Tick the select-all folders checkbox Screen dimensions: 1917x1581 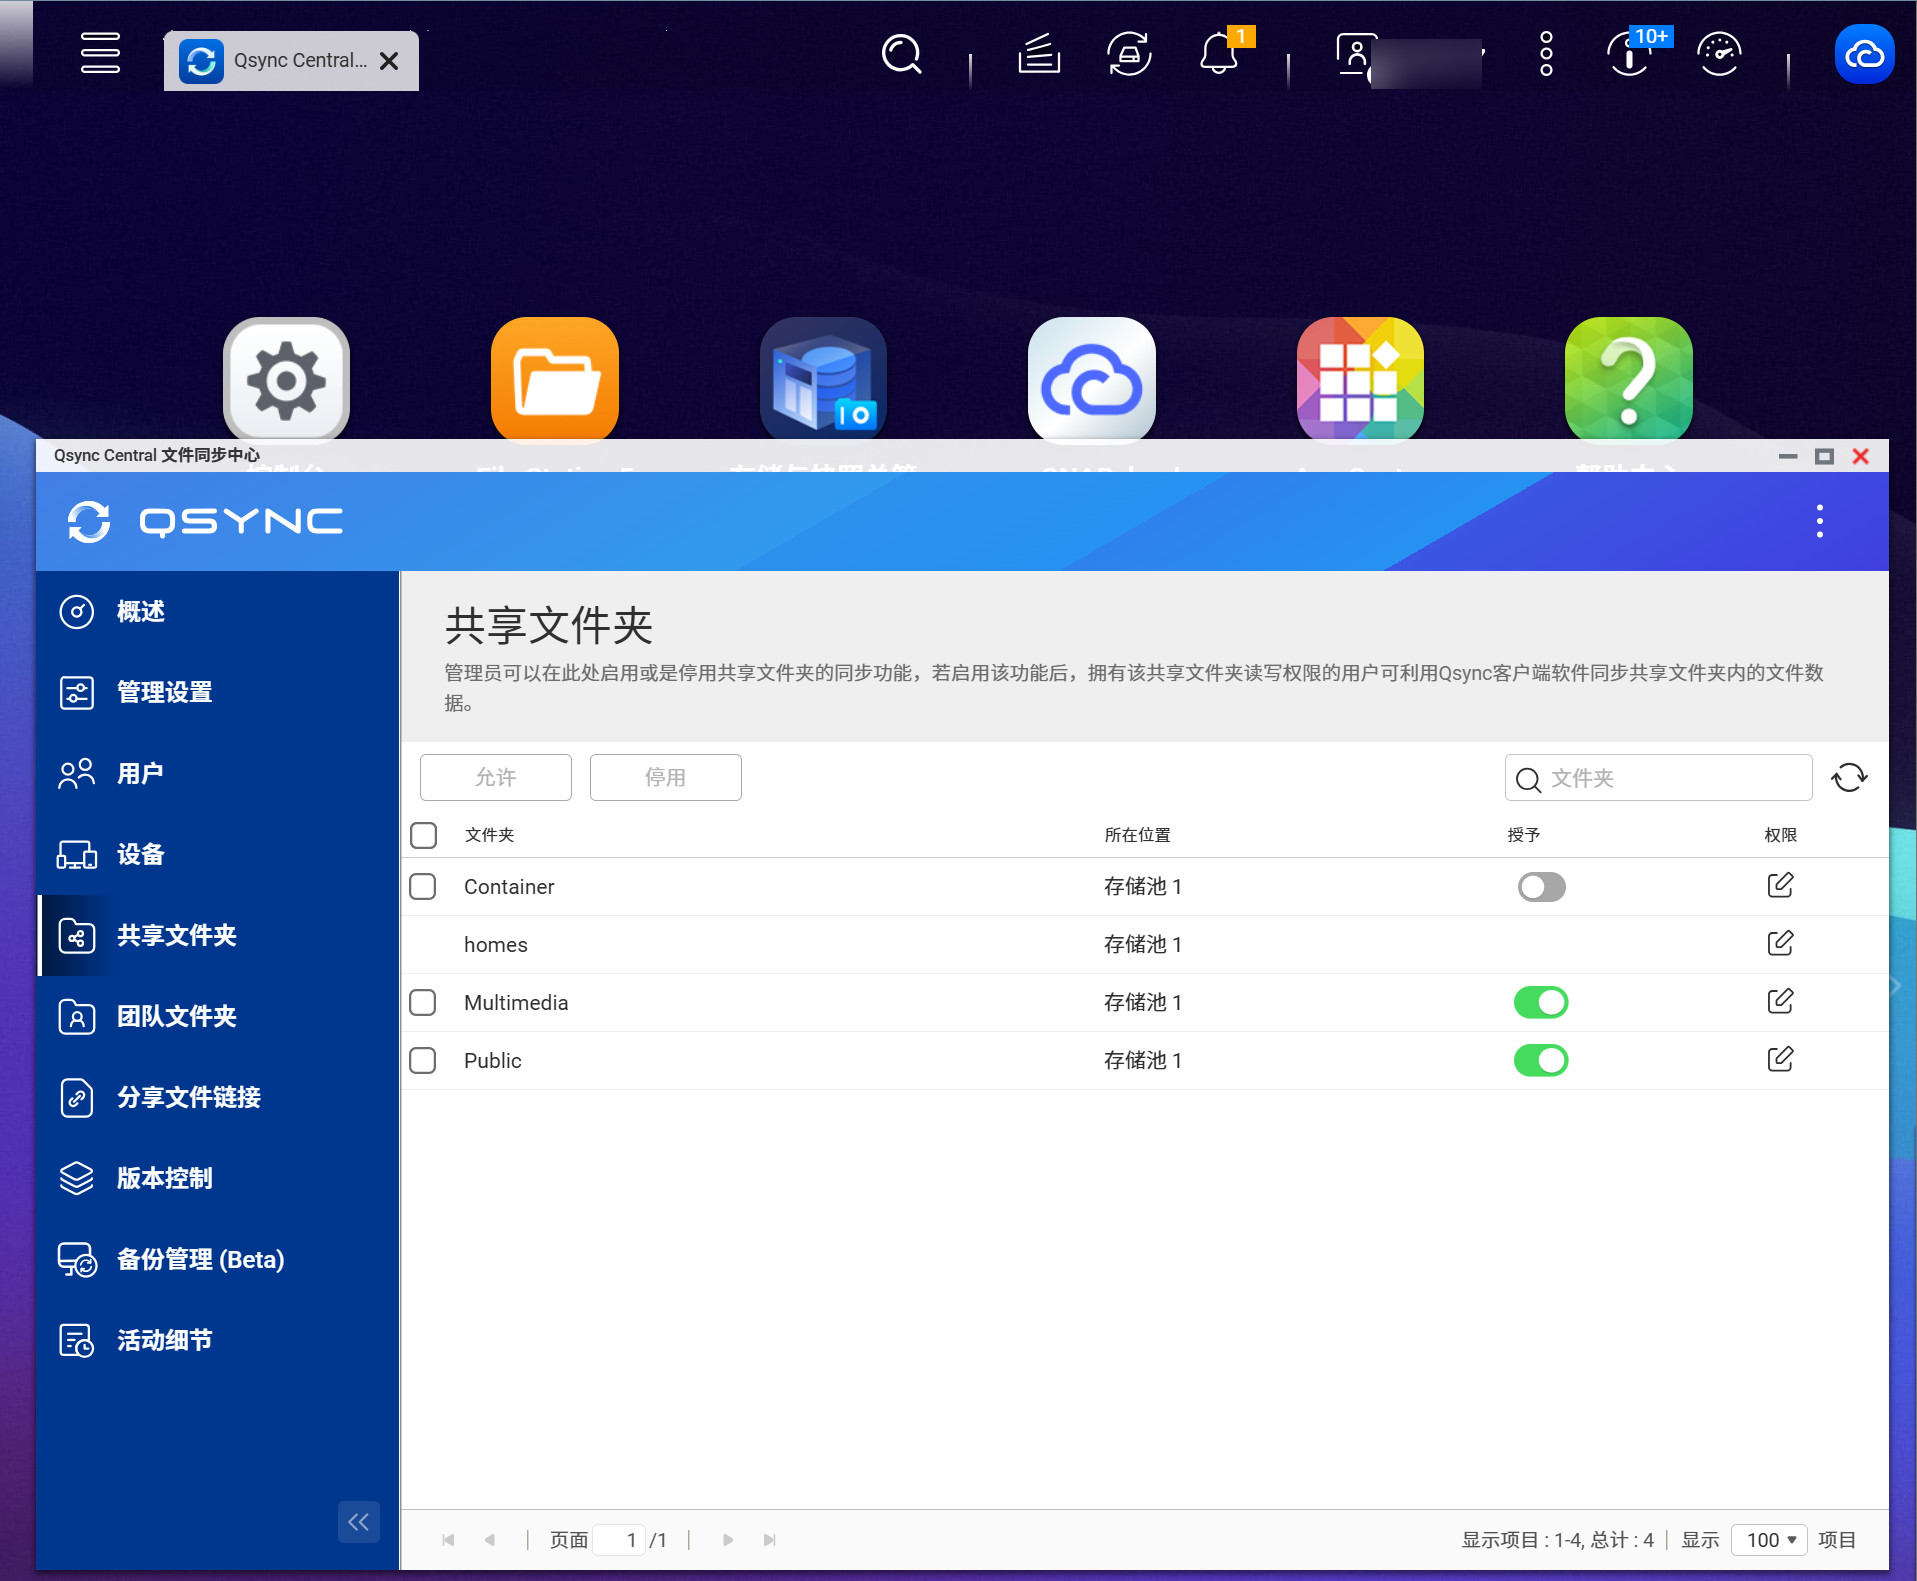pos(424,835)
